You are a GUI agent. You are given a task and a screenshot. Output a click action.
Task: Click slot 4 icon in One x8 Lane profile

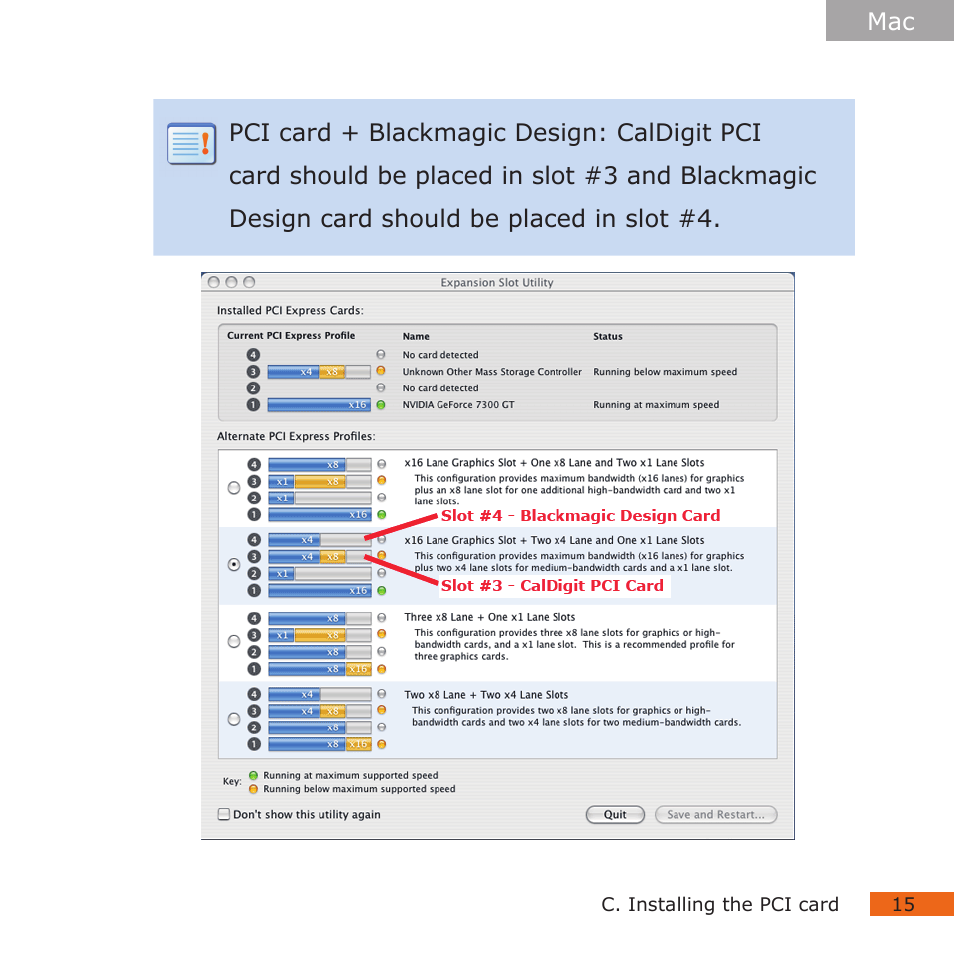pyautogui.click(x=254, y=465)
